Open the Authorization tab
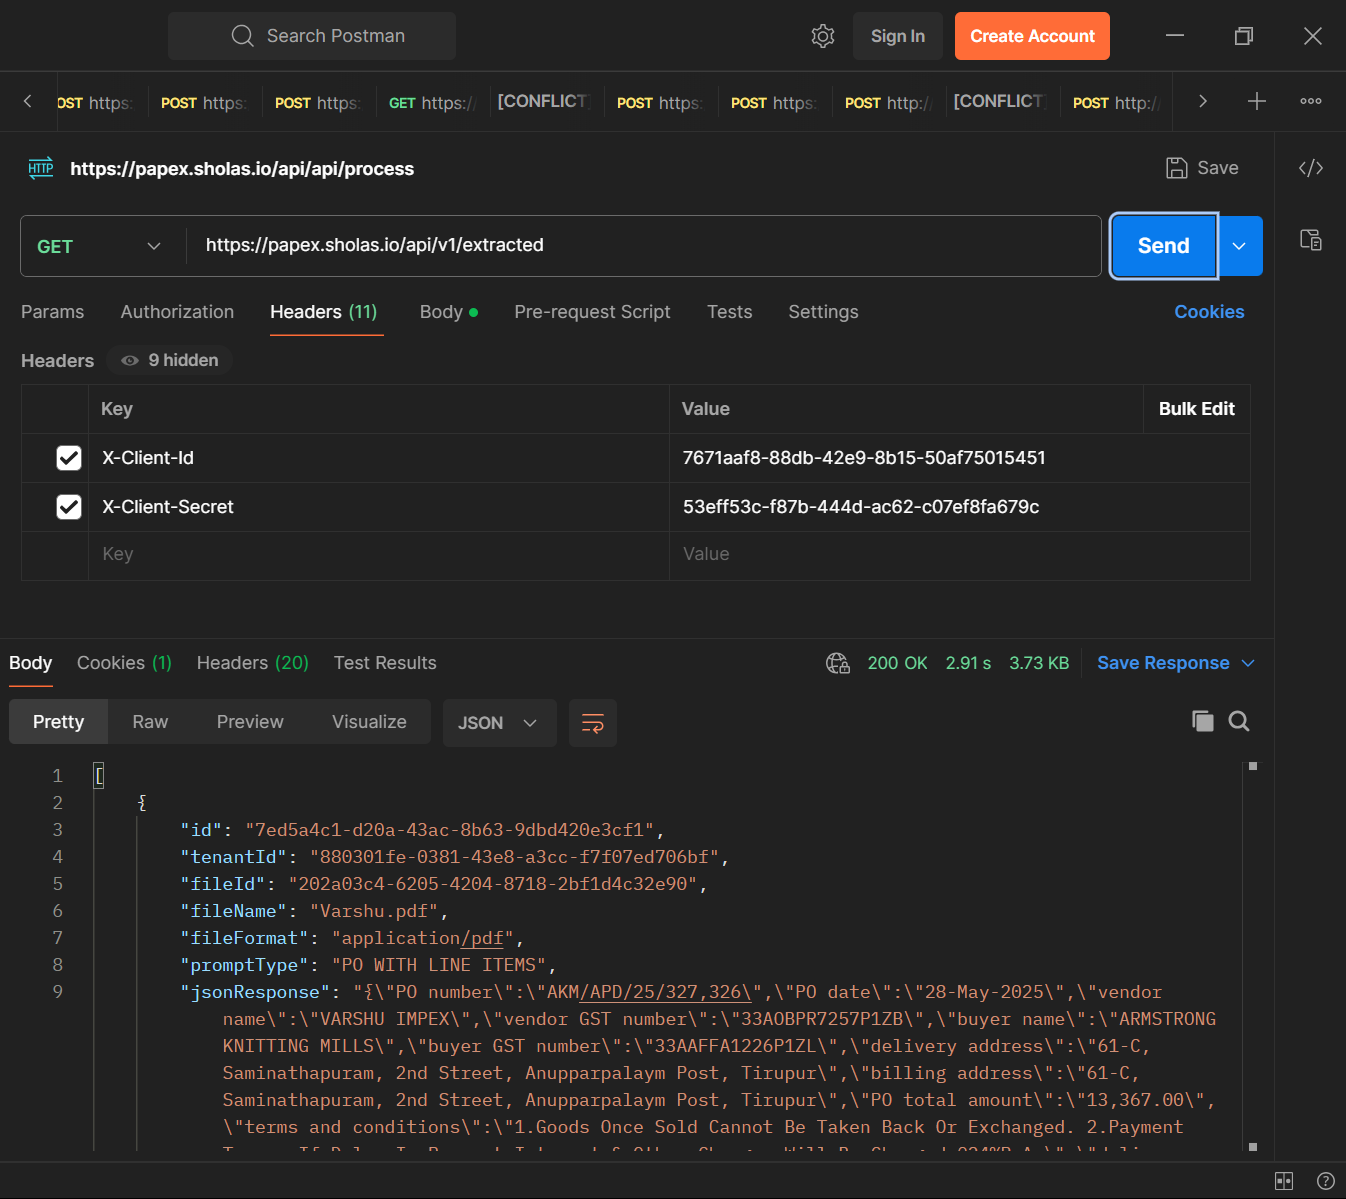This screenshot has height=1199, width=1346. (177, 312)
